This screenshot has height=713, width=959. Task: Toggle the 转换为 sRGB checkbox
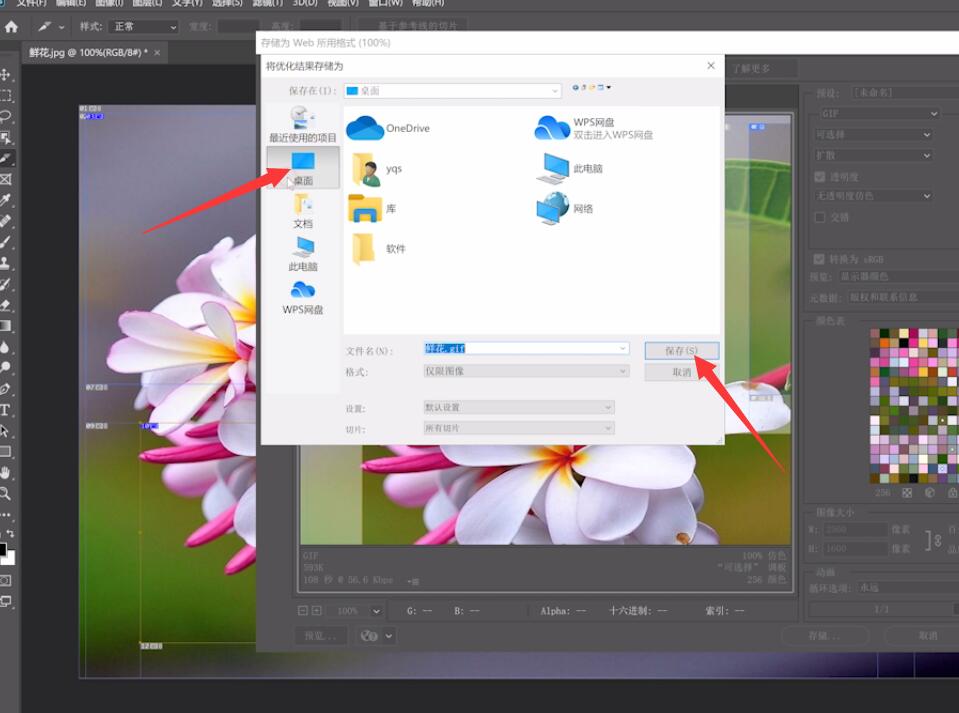pos(819,259)
